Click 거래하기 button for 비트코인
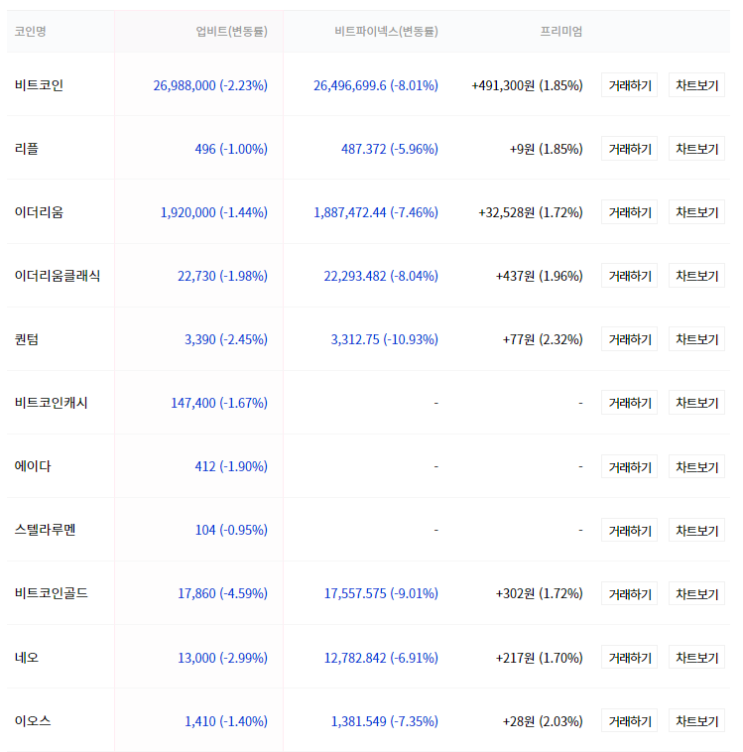743x752 pixels. 629,85
